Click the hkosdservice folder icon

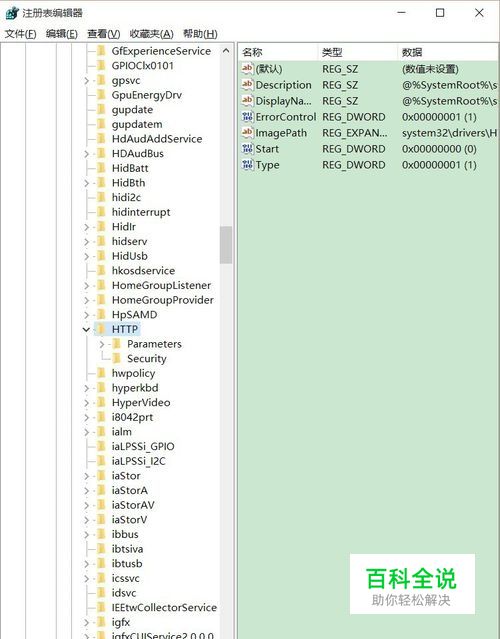pyautogui.click(x=101, y=271)
